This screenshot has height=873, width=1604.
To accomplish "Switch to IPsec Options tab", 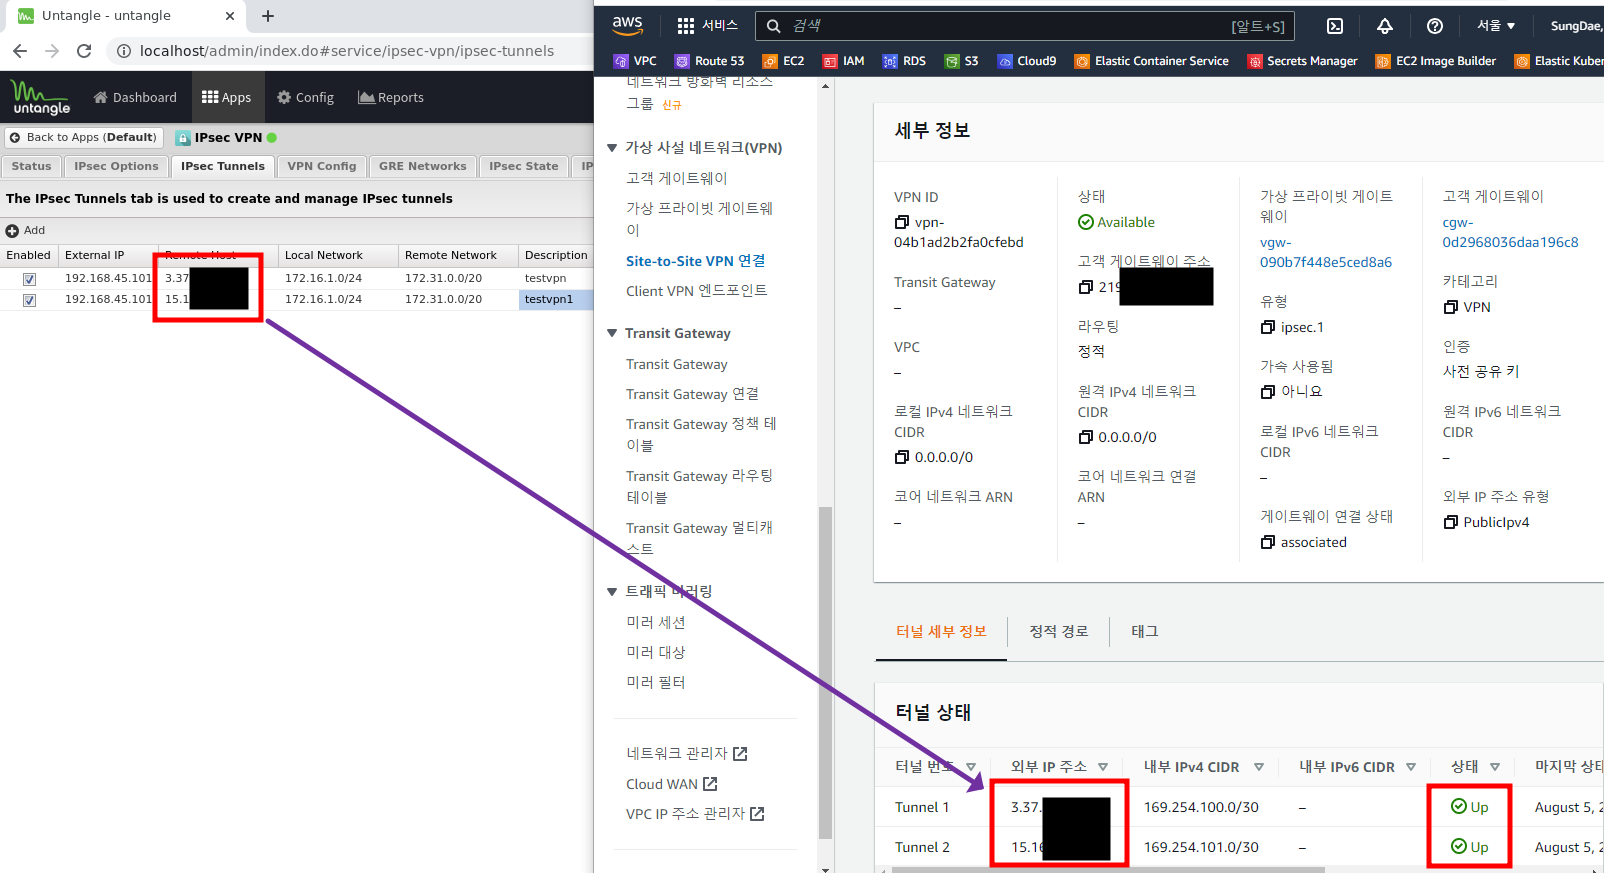I will 116,166.
